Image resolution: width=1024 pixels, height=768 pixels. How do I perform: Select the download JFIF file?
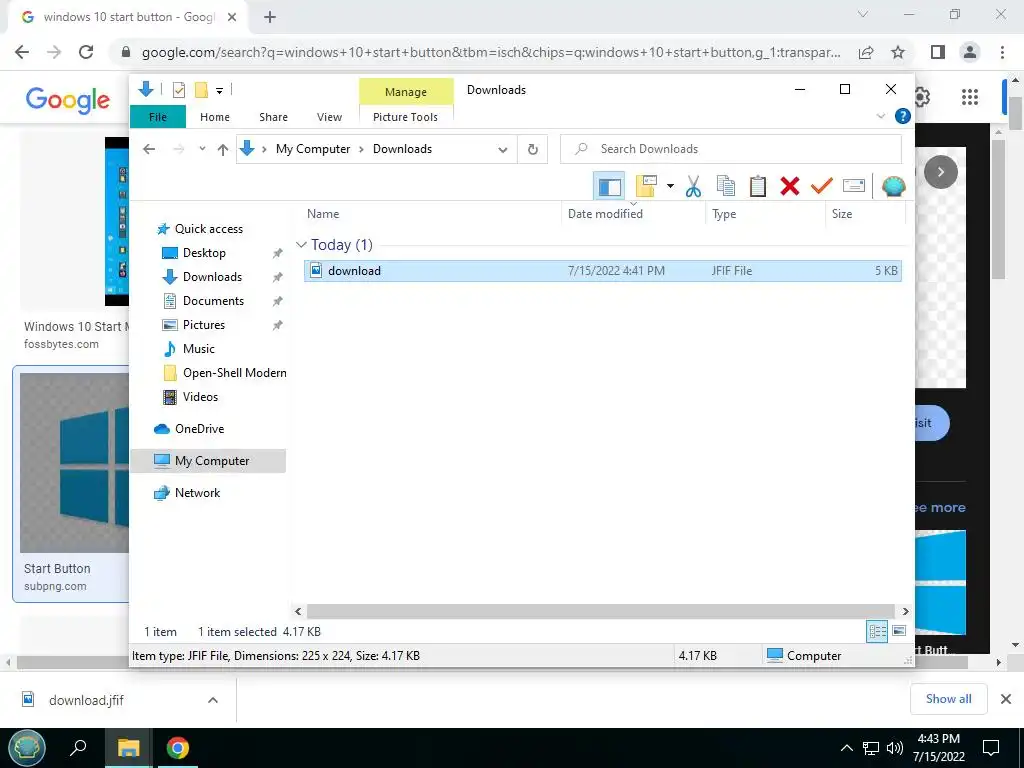point(603,270)
